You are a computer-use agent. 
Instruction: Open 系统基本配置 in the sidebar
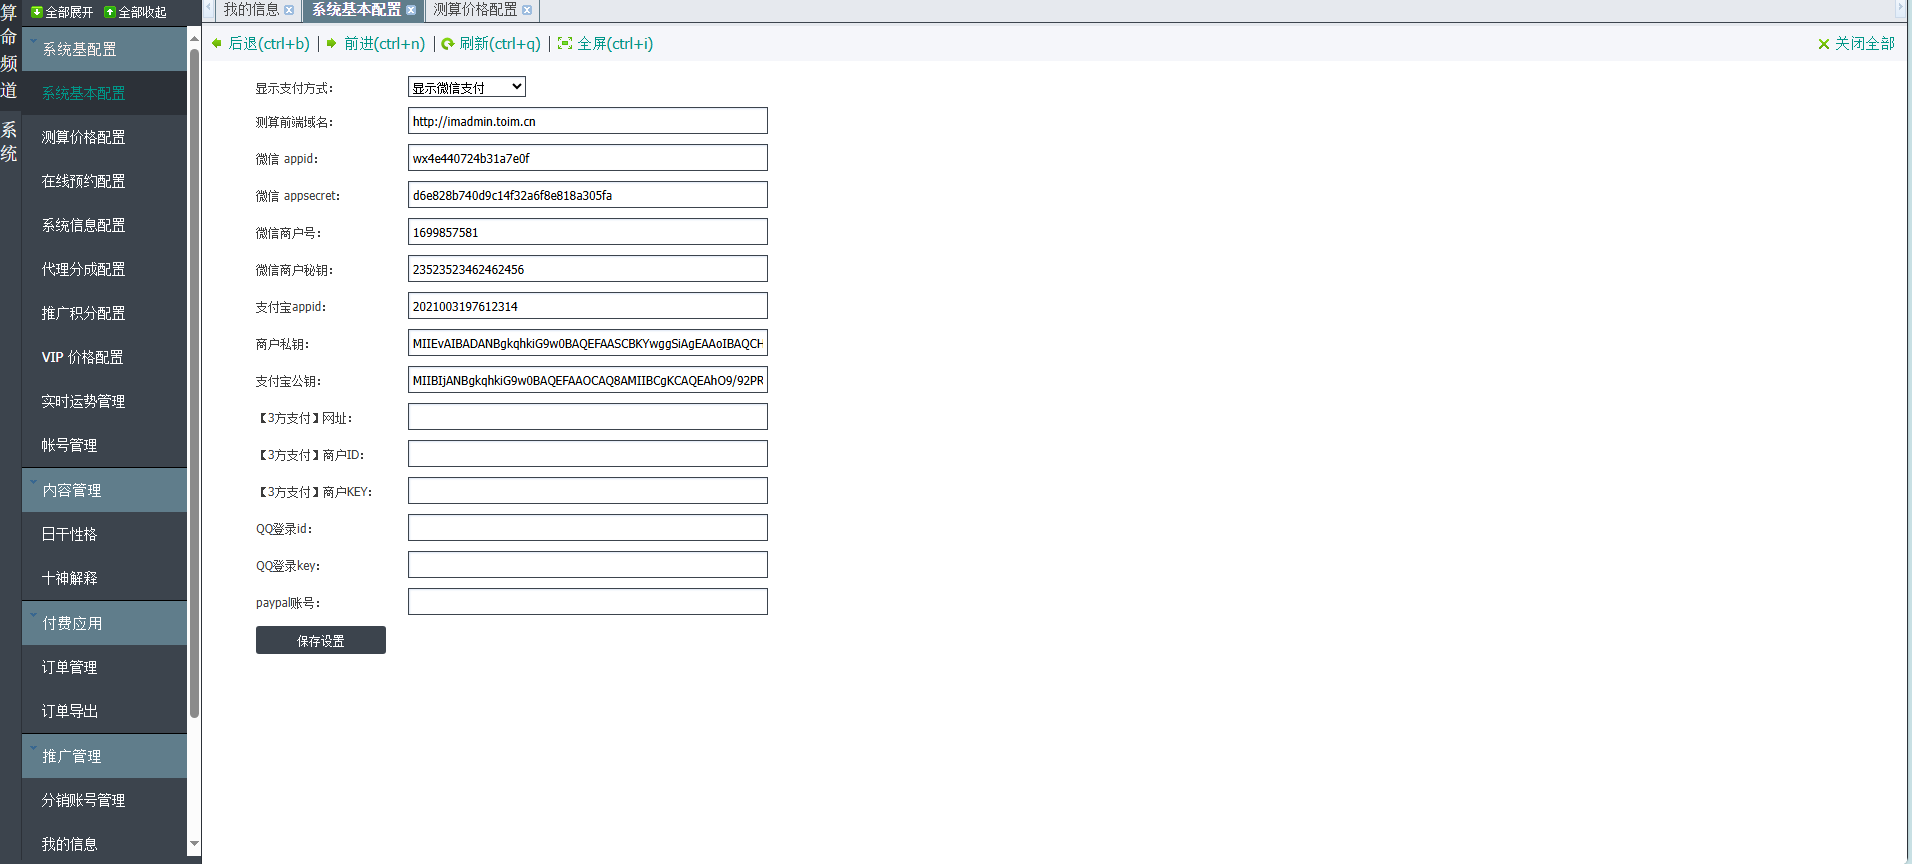click(x=104, y=93)
